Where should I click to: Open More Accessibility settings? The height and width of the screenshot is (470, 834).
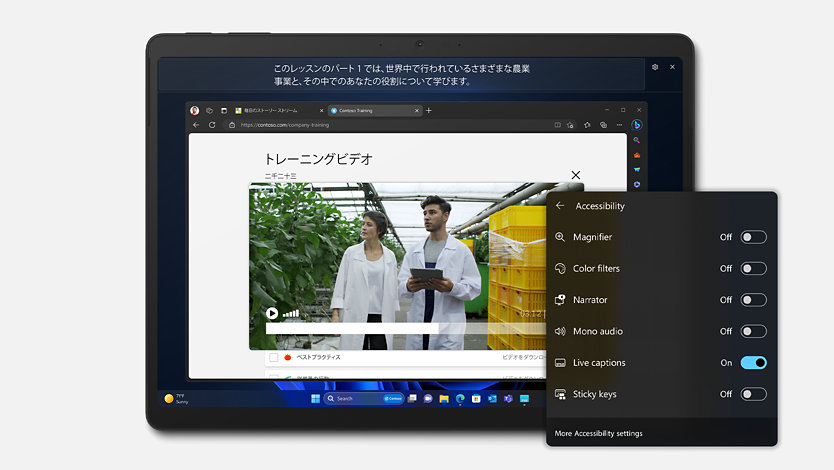click(x=599, y=433)
